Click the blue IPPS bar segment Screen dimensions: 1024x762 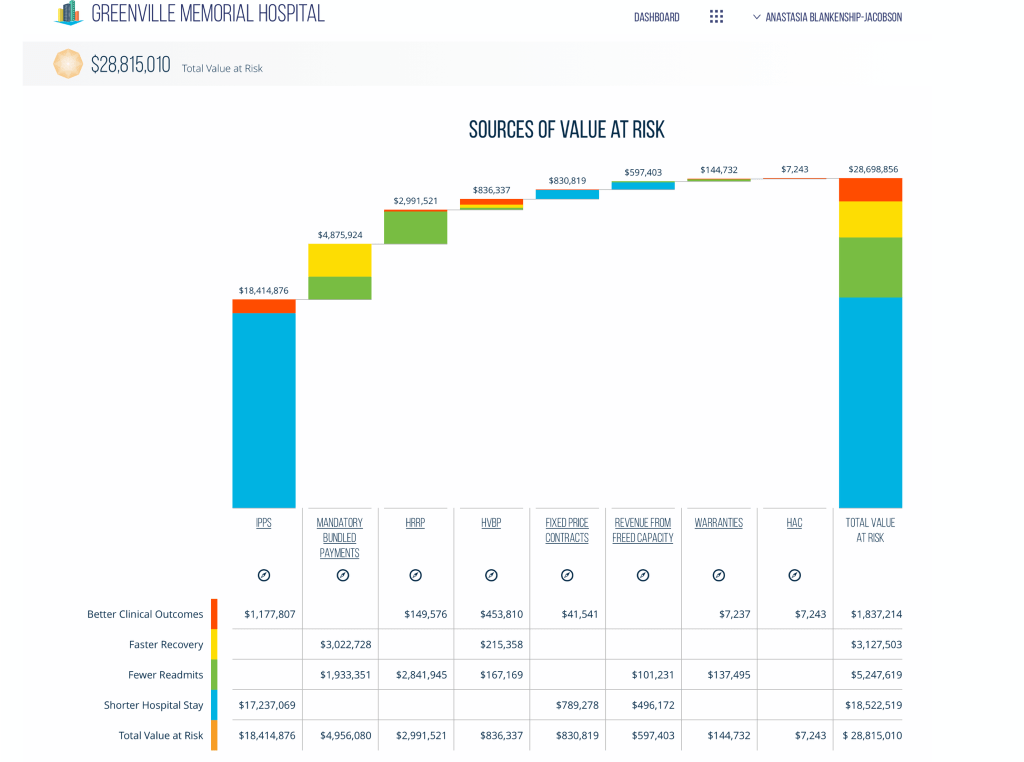[x=264, y=410]
